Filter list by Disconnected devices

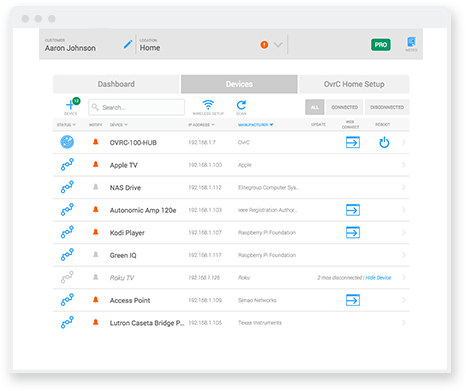pos(387,107)
